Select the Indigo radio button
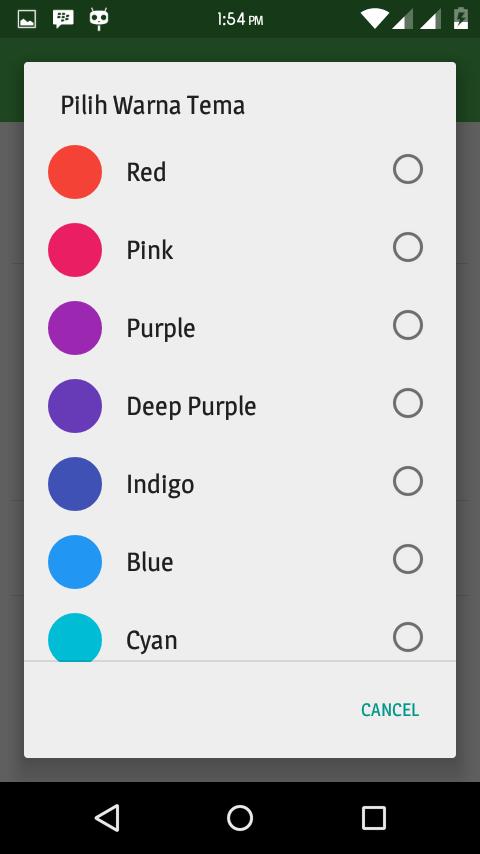The width and height of the screenshot is (480, 854). tap(408, 481)
